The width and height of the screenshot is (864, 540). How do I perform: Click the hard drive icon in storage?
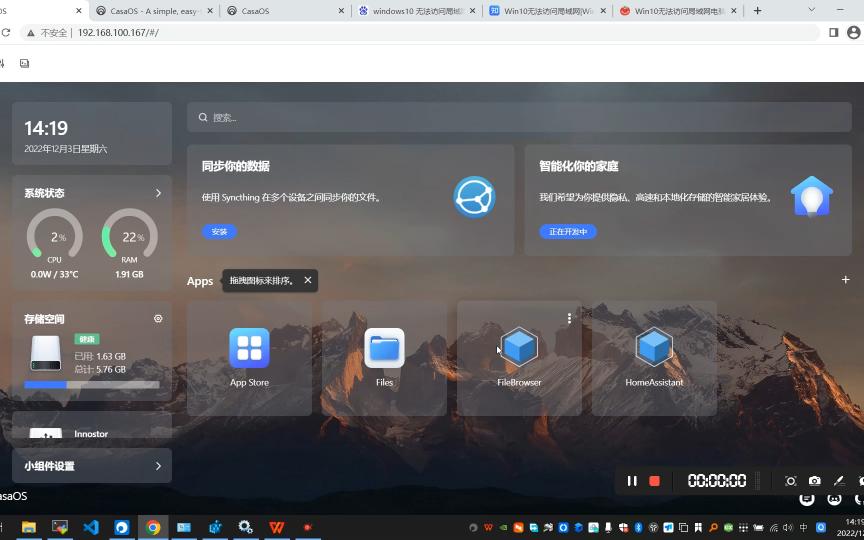coord(46,353)
